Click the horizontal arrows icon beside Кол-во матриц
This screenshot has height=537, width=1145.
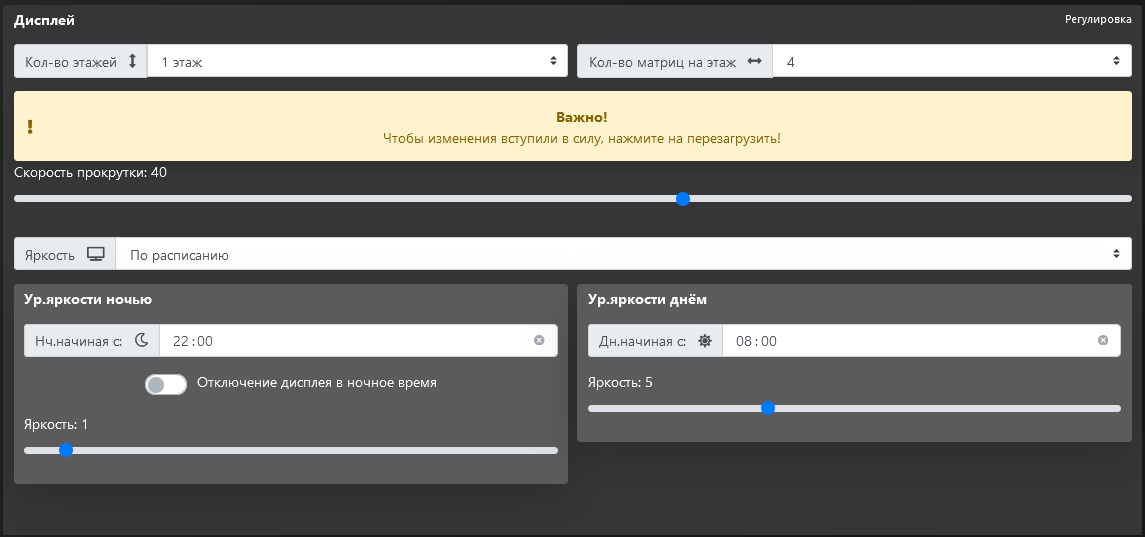pyautogui.click(x=754, y=61)
